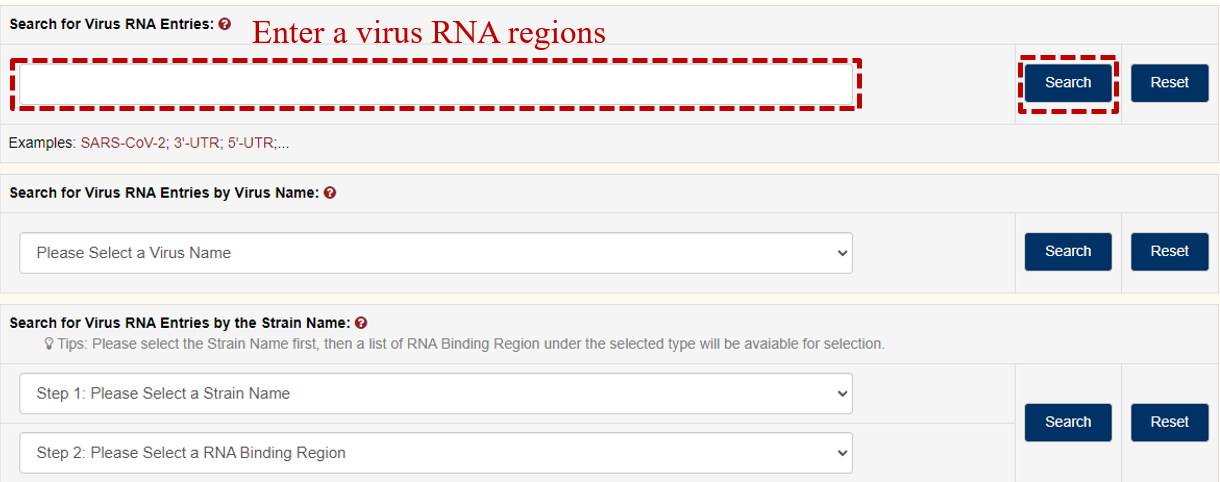This screenshot has width=1220, height=482.
Task: Click help icon next to by the Strain Name heading
Action: [x=361, y=323]
